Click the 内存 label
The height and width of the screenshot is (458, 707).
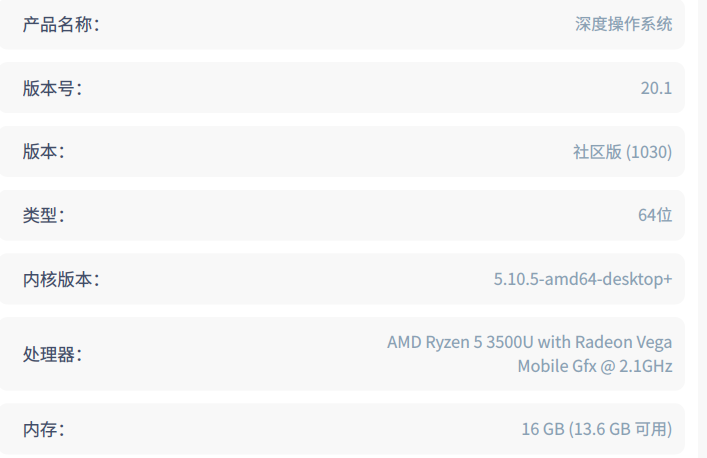pyautogui.click(x=43, y=430)
